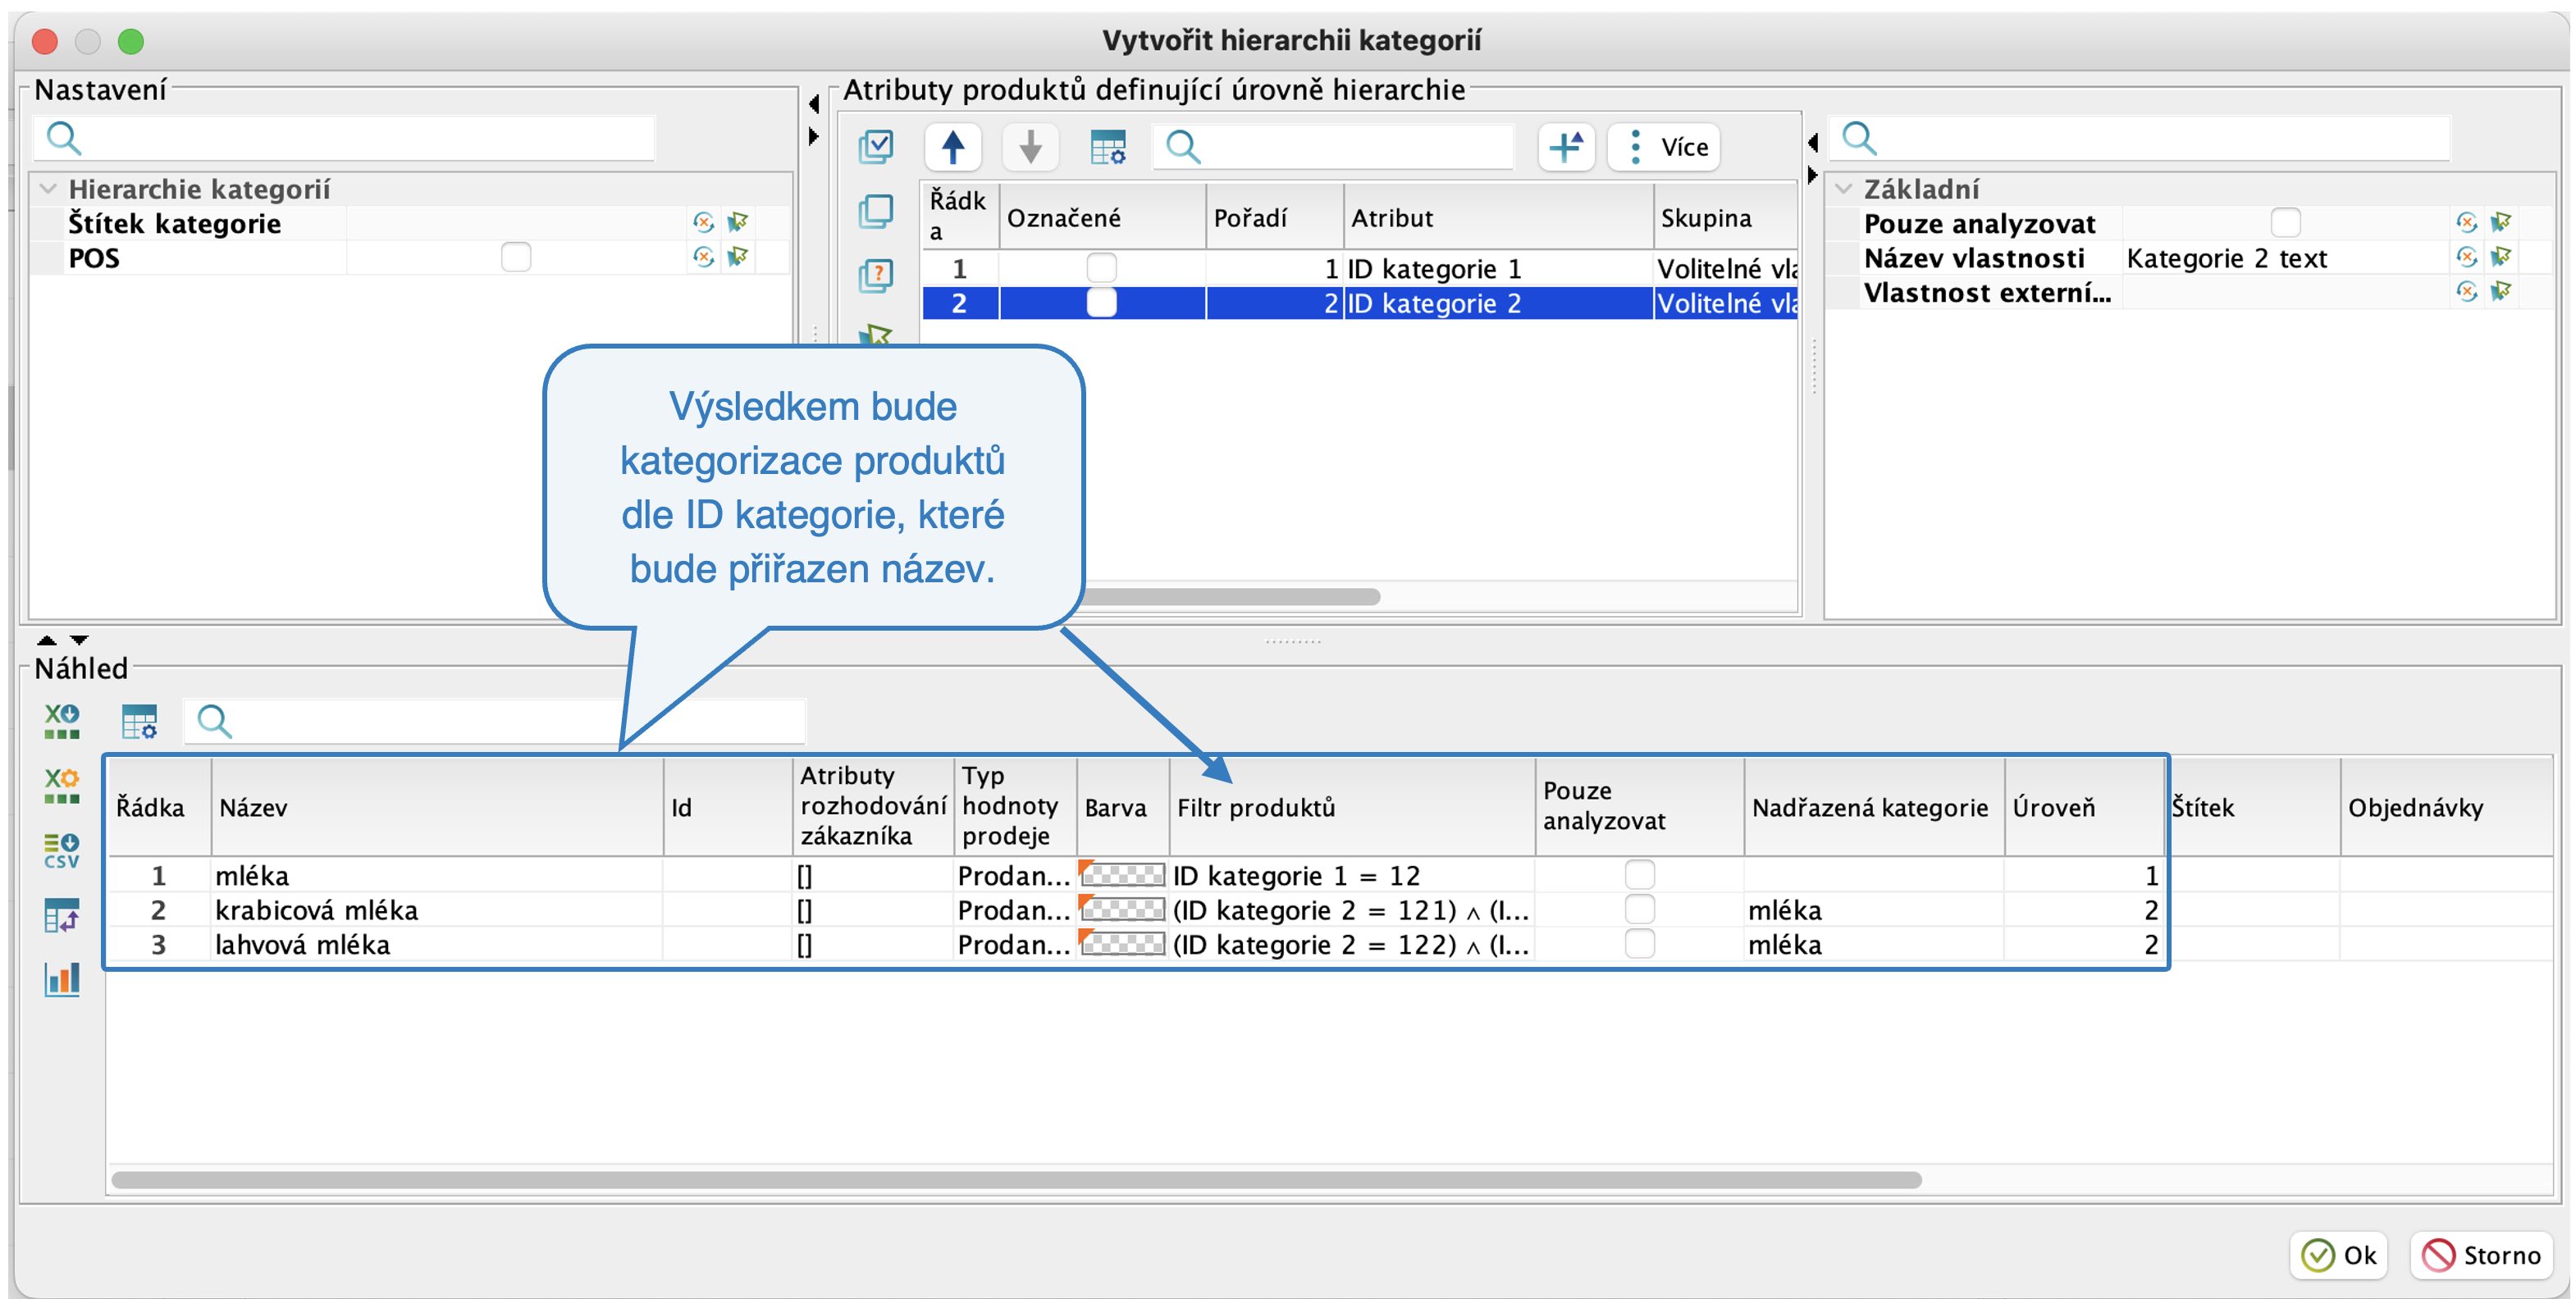Select ID kategorie 2 attribute row

pyautogui.click(x=1359, y=303)
